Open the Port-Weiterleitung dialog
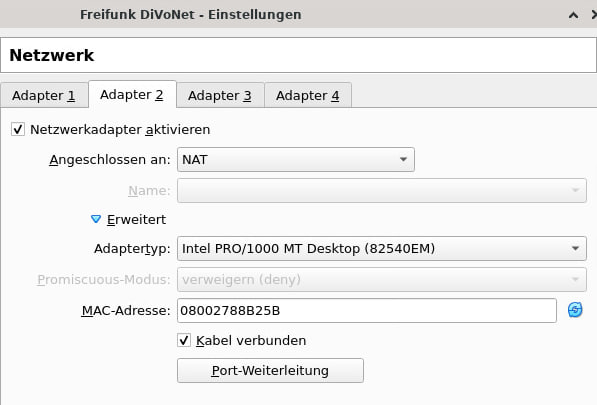The width and height of the screenshot is (597, 405). tap(270, 370)
